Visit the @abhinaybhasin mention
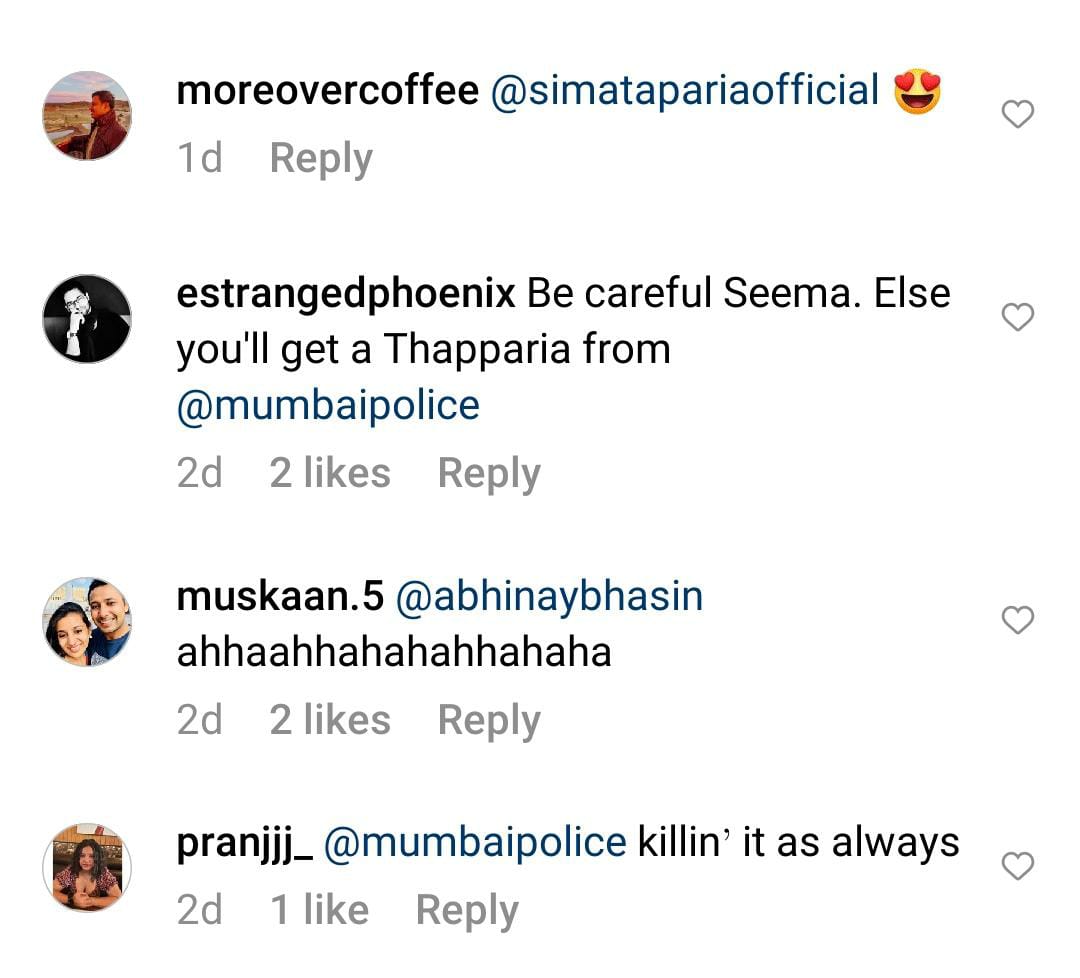Image resolution: width=1080 pixels, height=978 pixels. (550, 597)
